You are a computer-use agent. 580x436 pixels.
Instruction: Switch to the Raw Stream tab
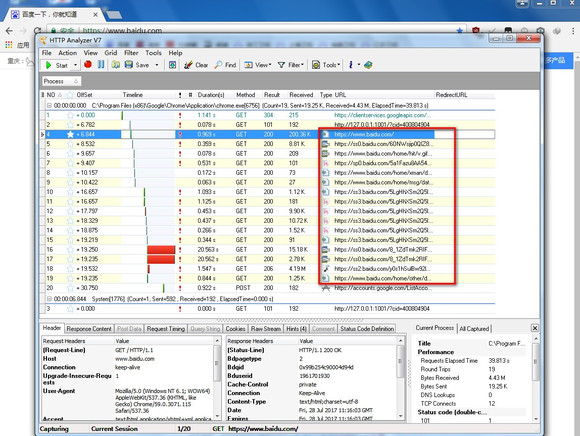point(266,329)
